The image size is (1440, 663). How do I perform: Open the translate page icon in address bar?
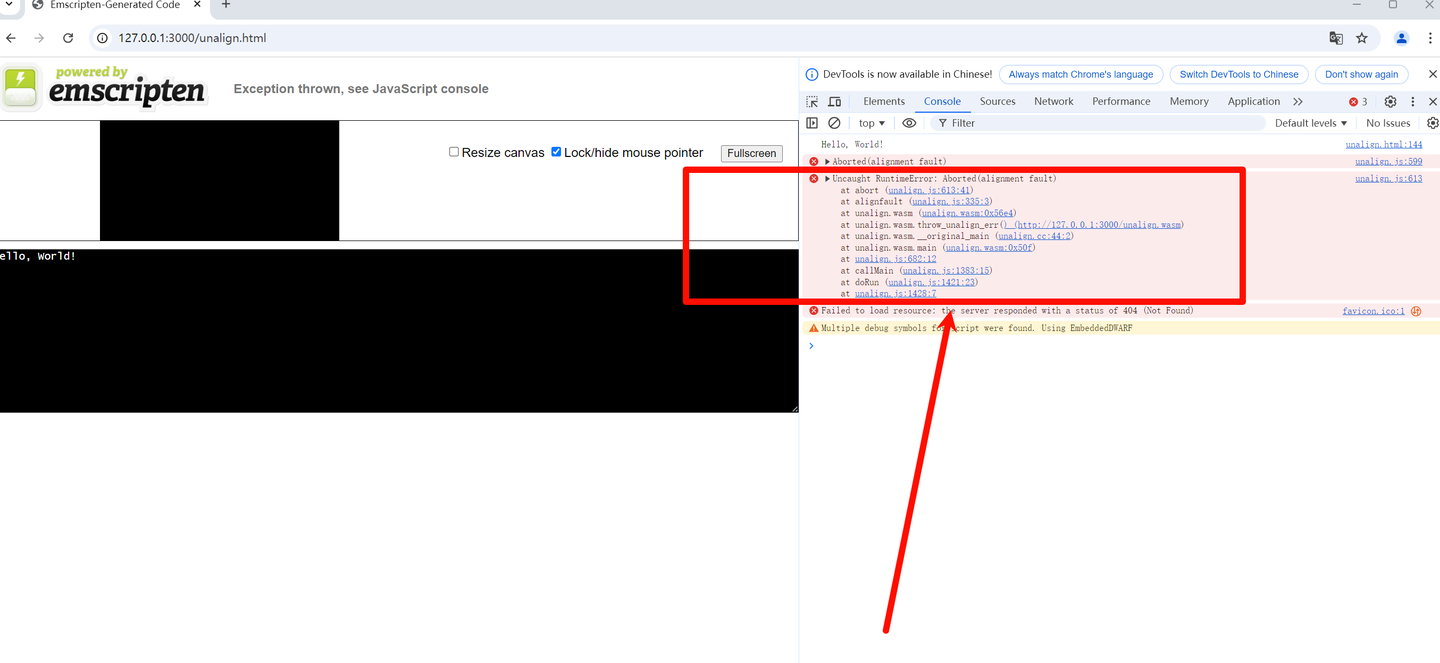pyautogui.click(x=1336, y=37)
